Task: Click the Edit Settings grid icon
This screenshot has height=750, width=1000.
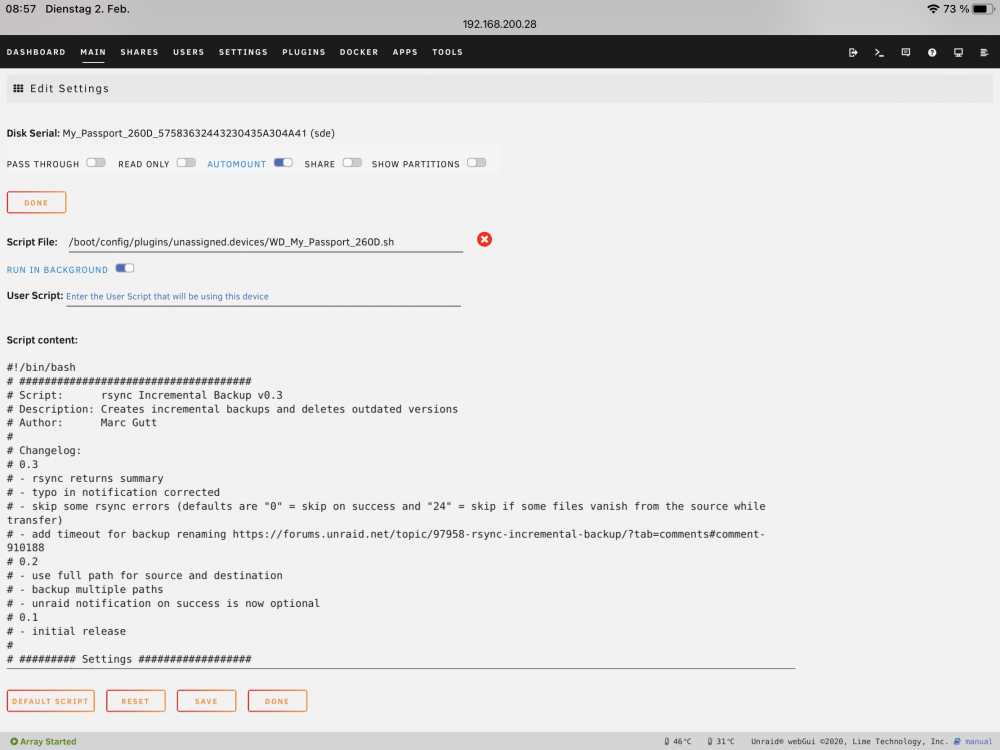Action: 18,89
